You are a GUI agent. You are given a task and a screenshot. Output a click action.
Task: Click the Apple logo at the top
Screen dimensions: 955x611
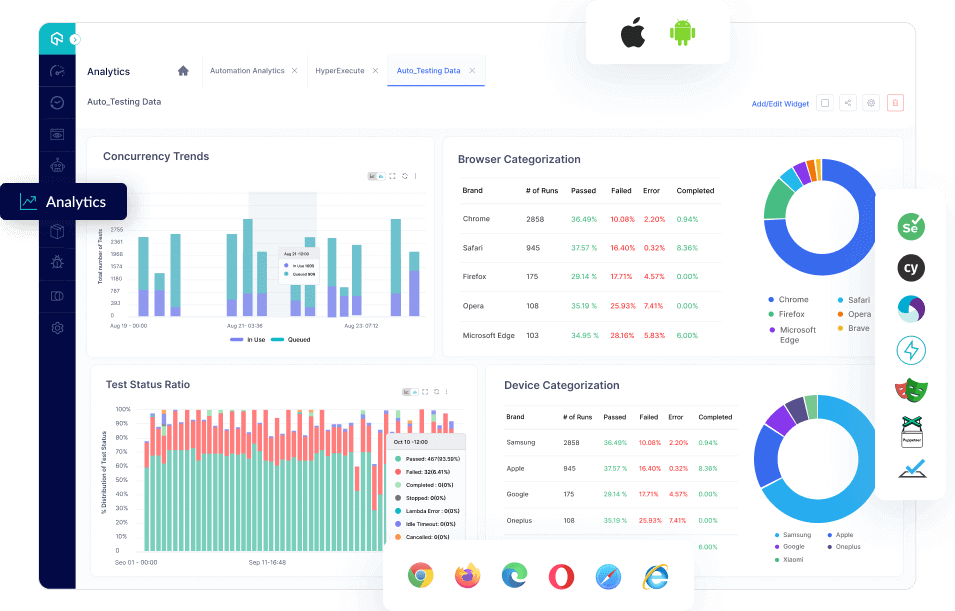(632, 32)
